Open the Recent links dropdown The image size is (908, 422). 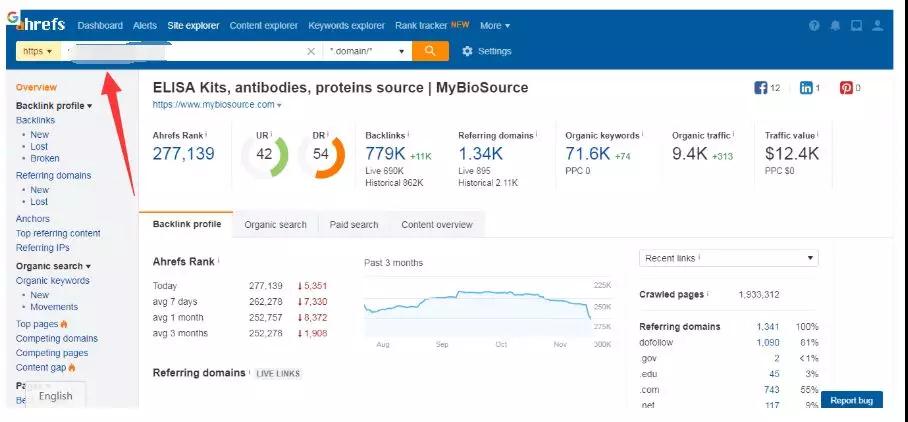(728, 258)
